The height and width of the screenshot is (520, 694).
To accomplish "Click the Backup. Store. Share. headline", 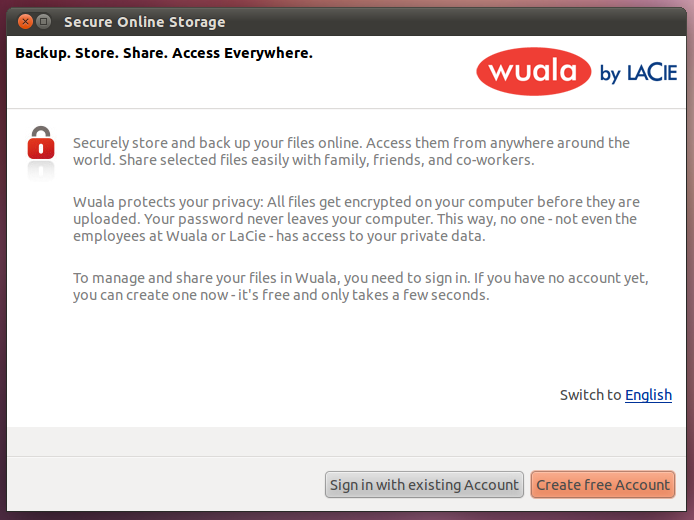I will pos(164,53).
